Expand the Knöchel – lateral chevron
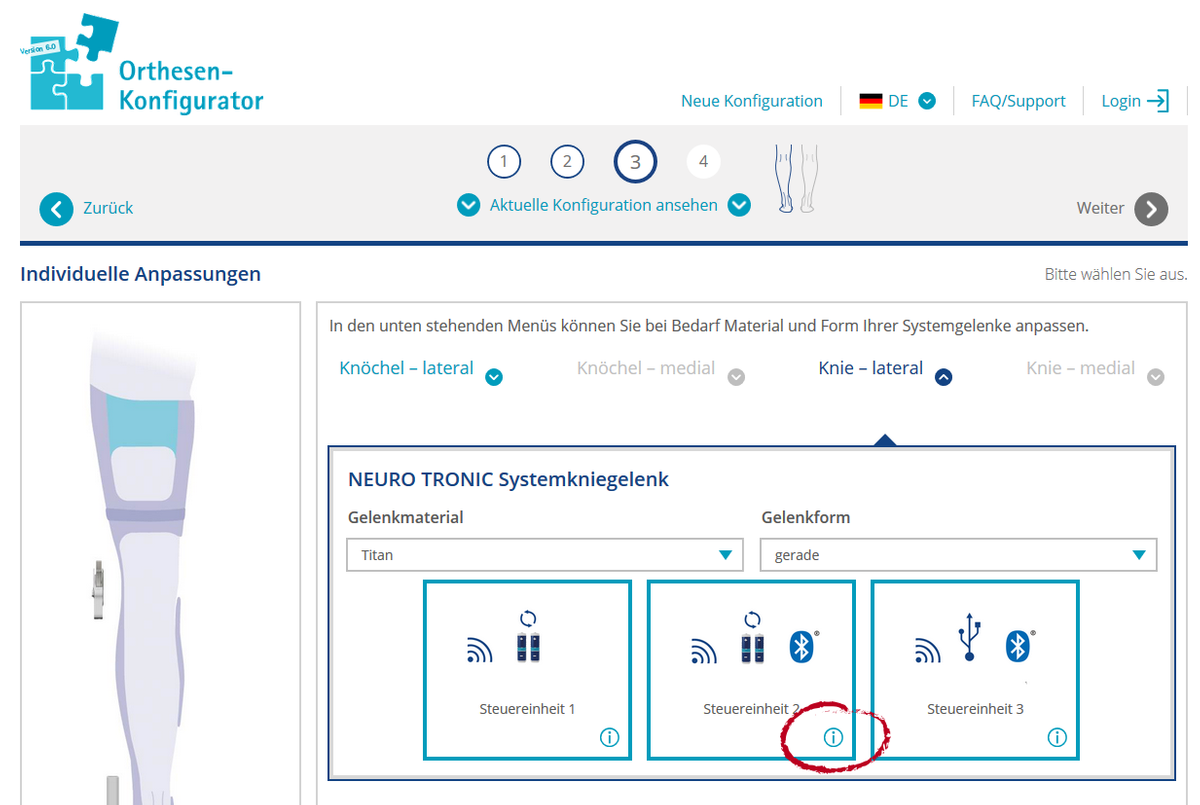Image resolution: width=1200 pixels, height=805 pixels. pyautogui.click(x=493, y=378)
